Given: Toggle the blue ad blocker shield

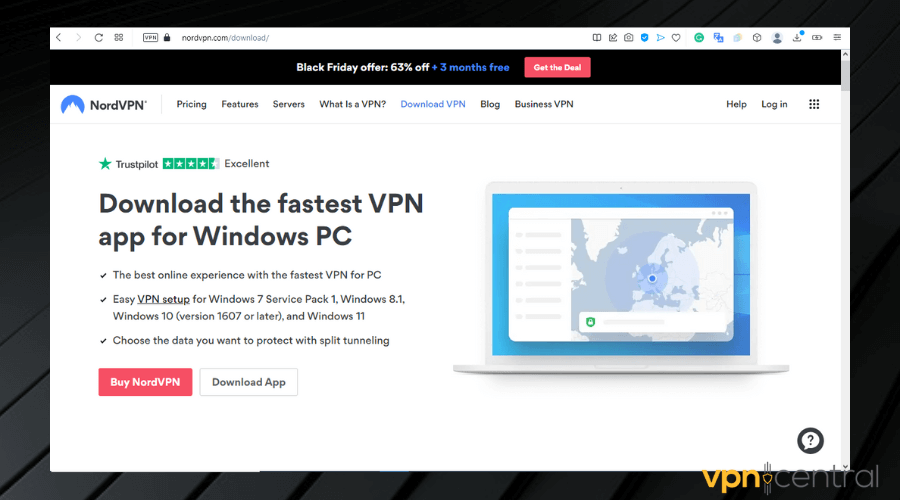Looking at the screenshot, I should point(645,38).
